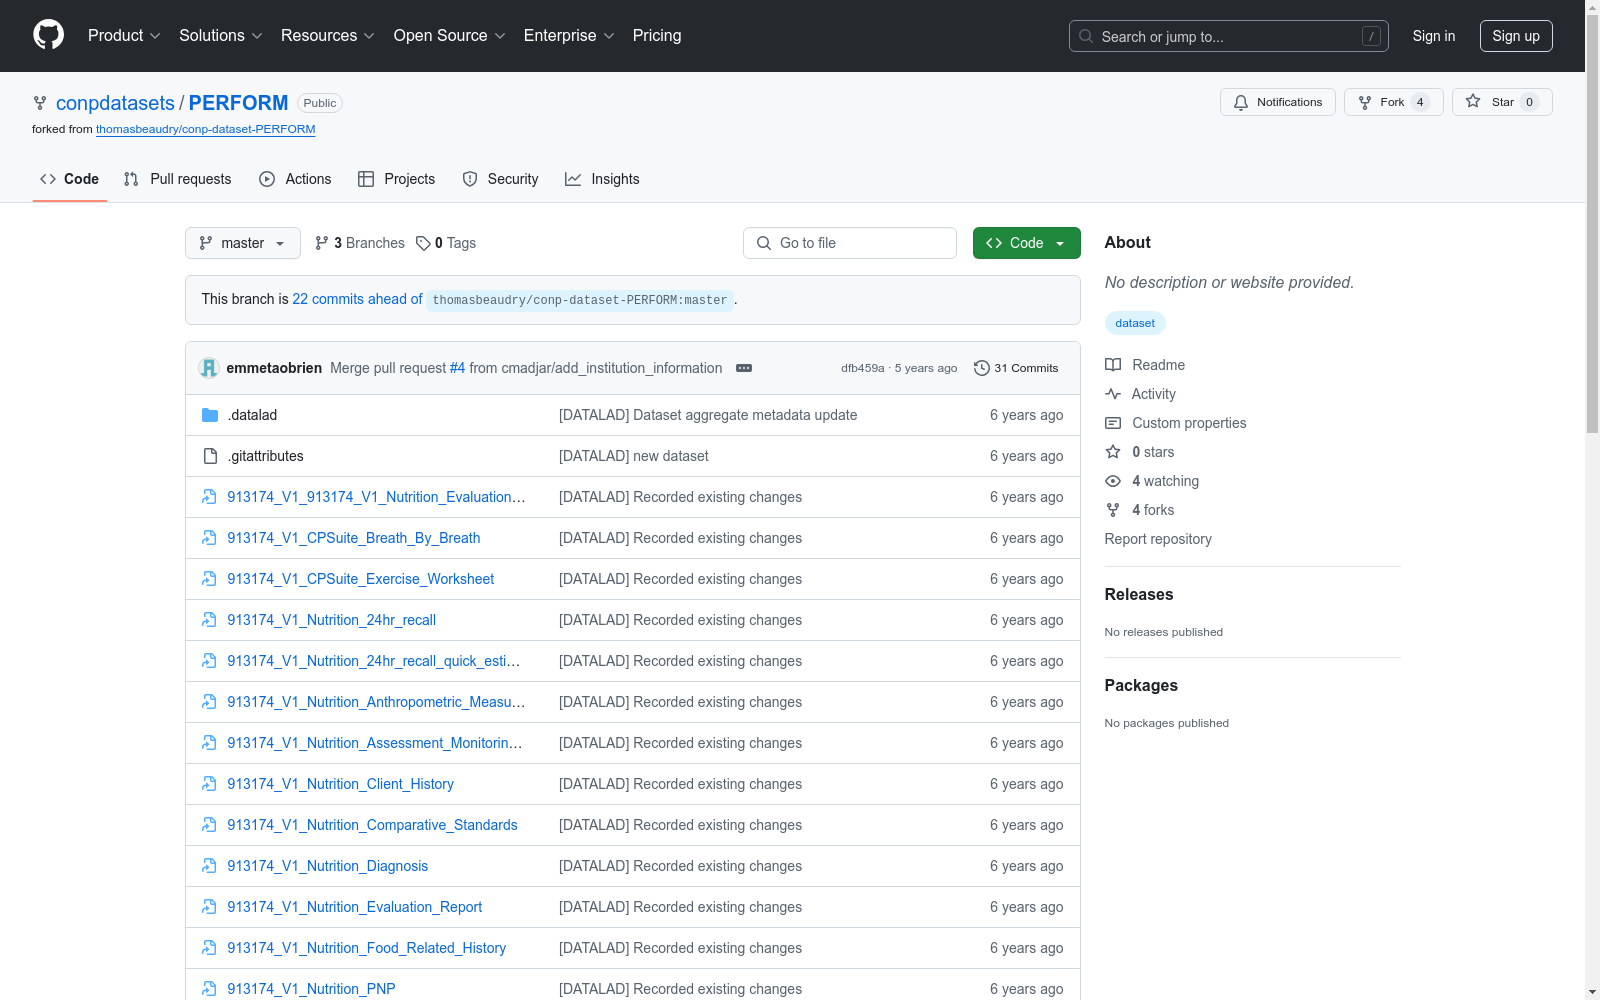
Task: Click the fork icon next to 4 forks
Action: point(1113,510)
